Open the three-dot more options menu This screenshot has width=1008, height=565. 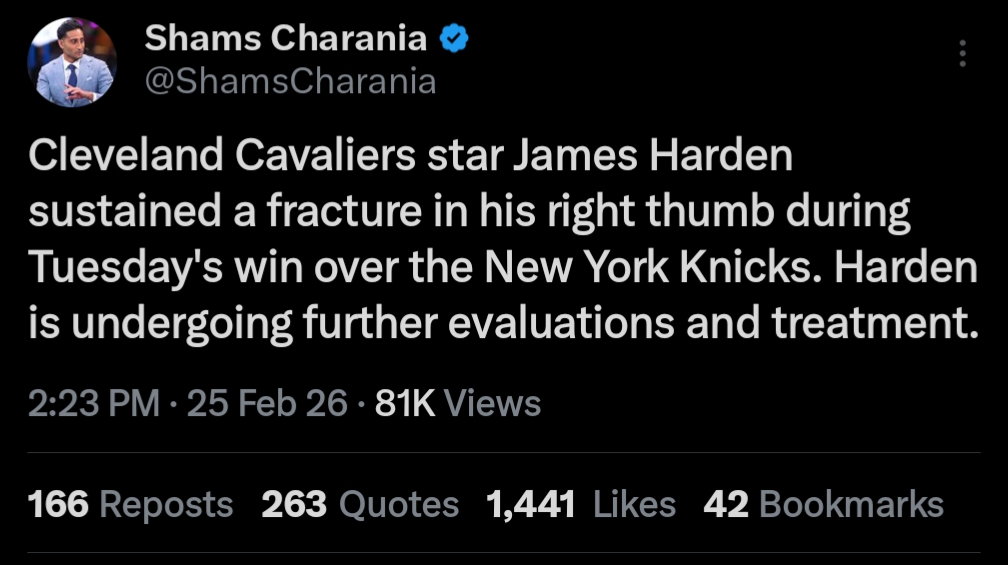click(962, 54)
